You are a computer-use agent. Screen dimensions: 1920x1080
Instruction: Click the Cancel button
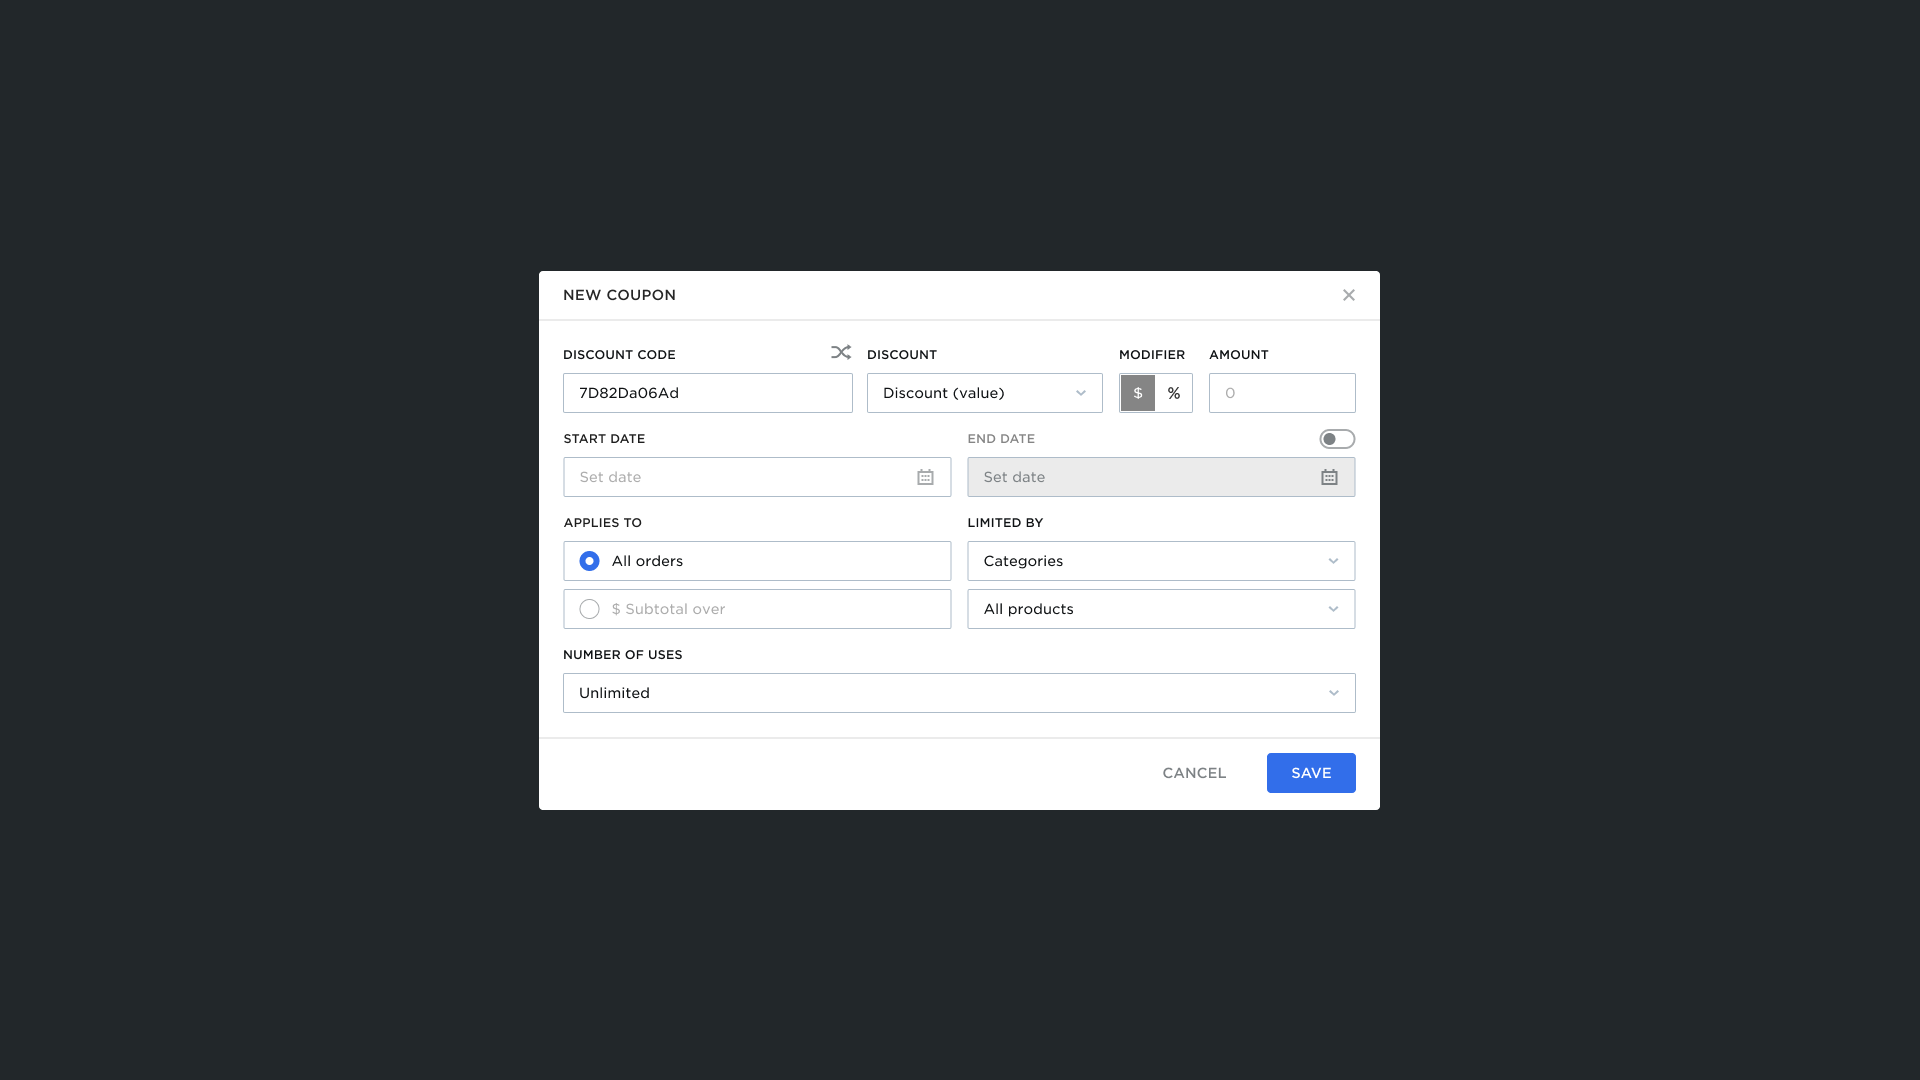click(1194, 773)
